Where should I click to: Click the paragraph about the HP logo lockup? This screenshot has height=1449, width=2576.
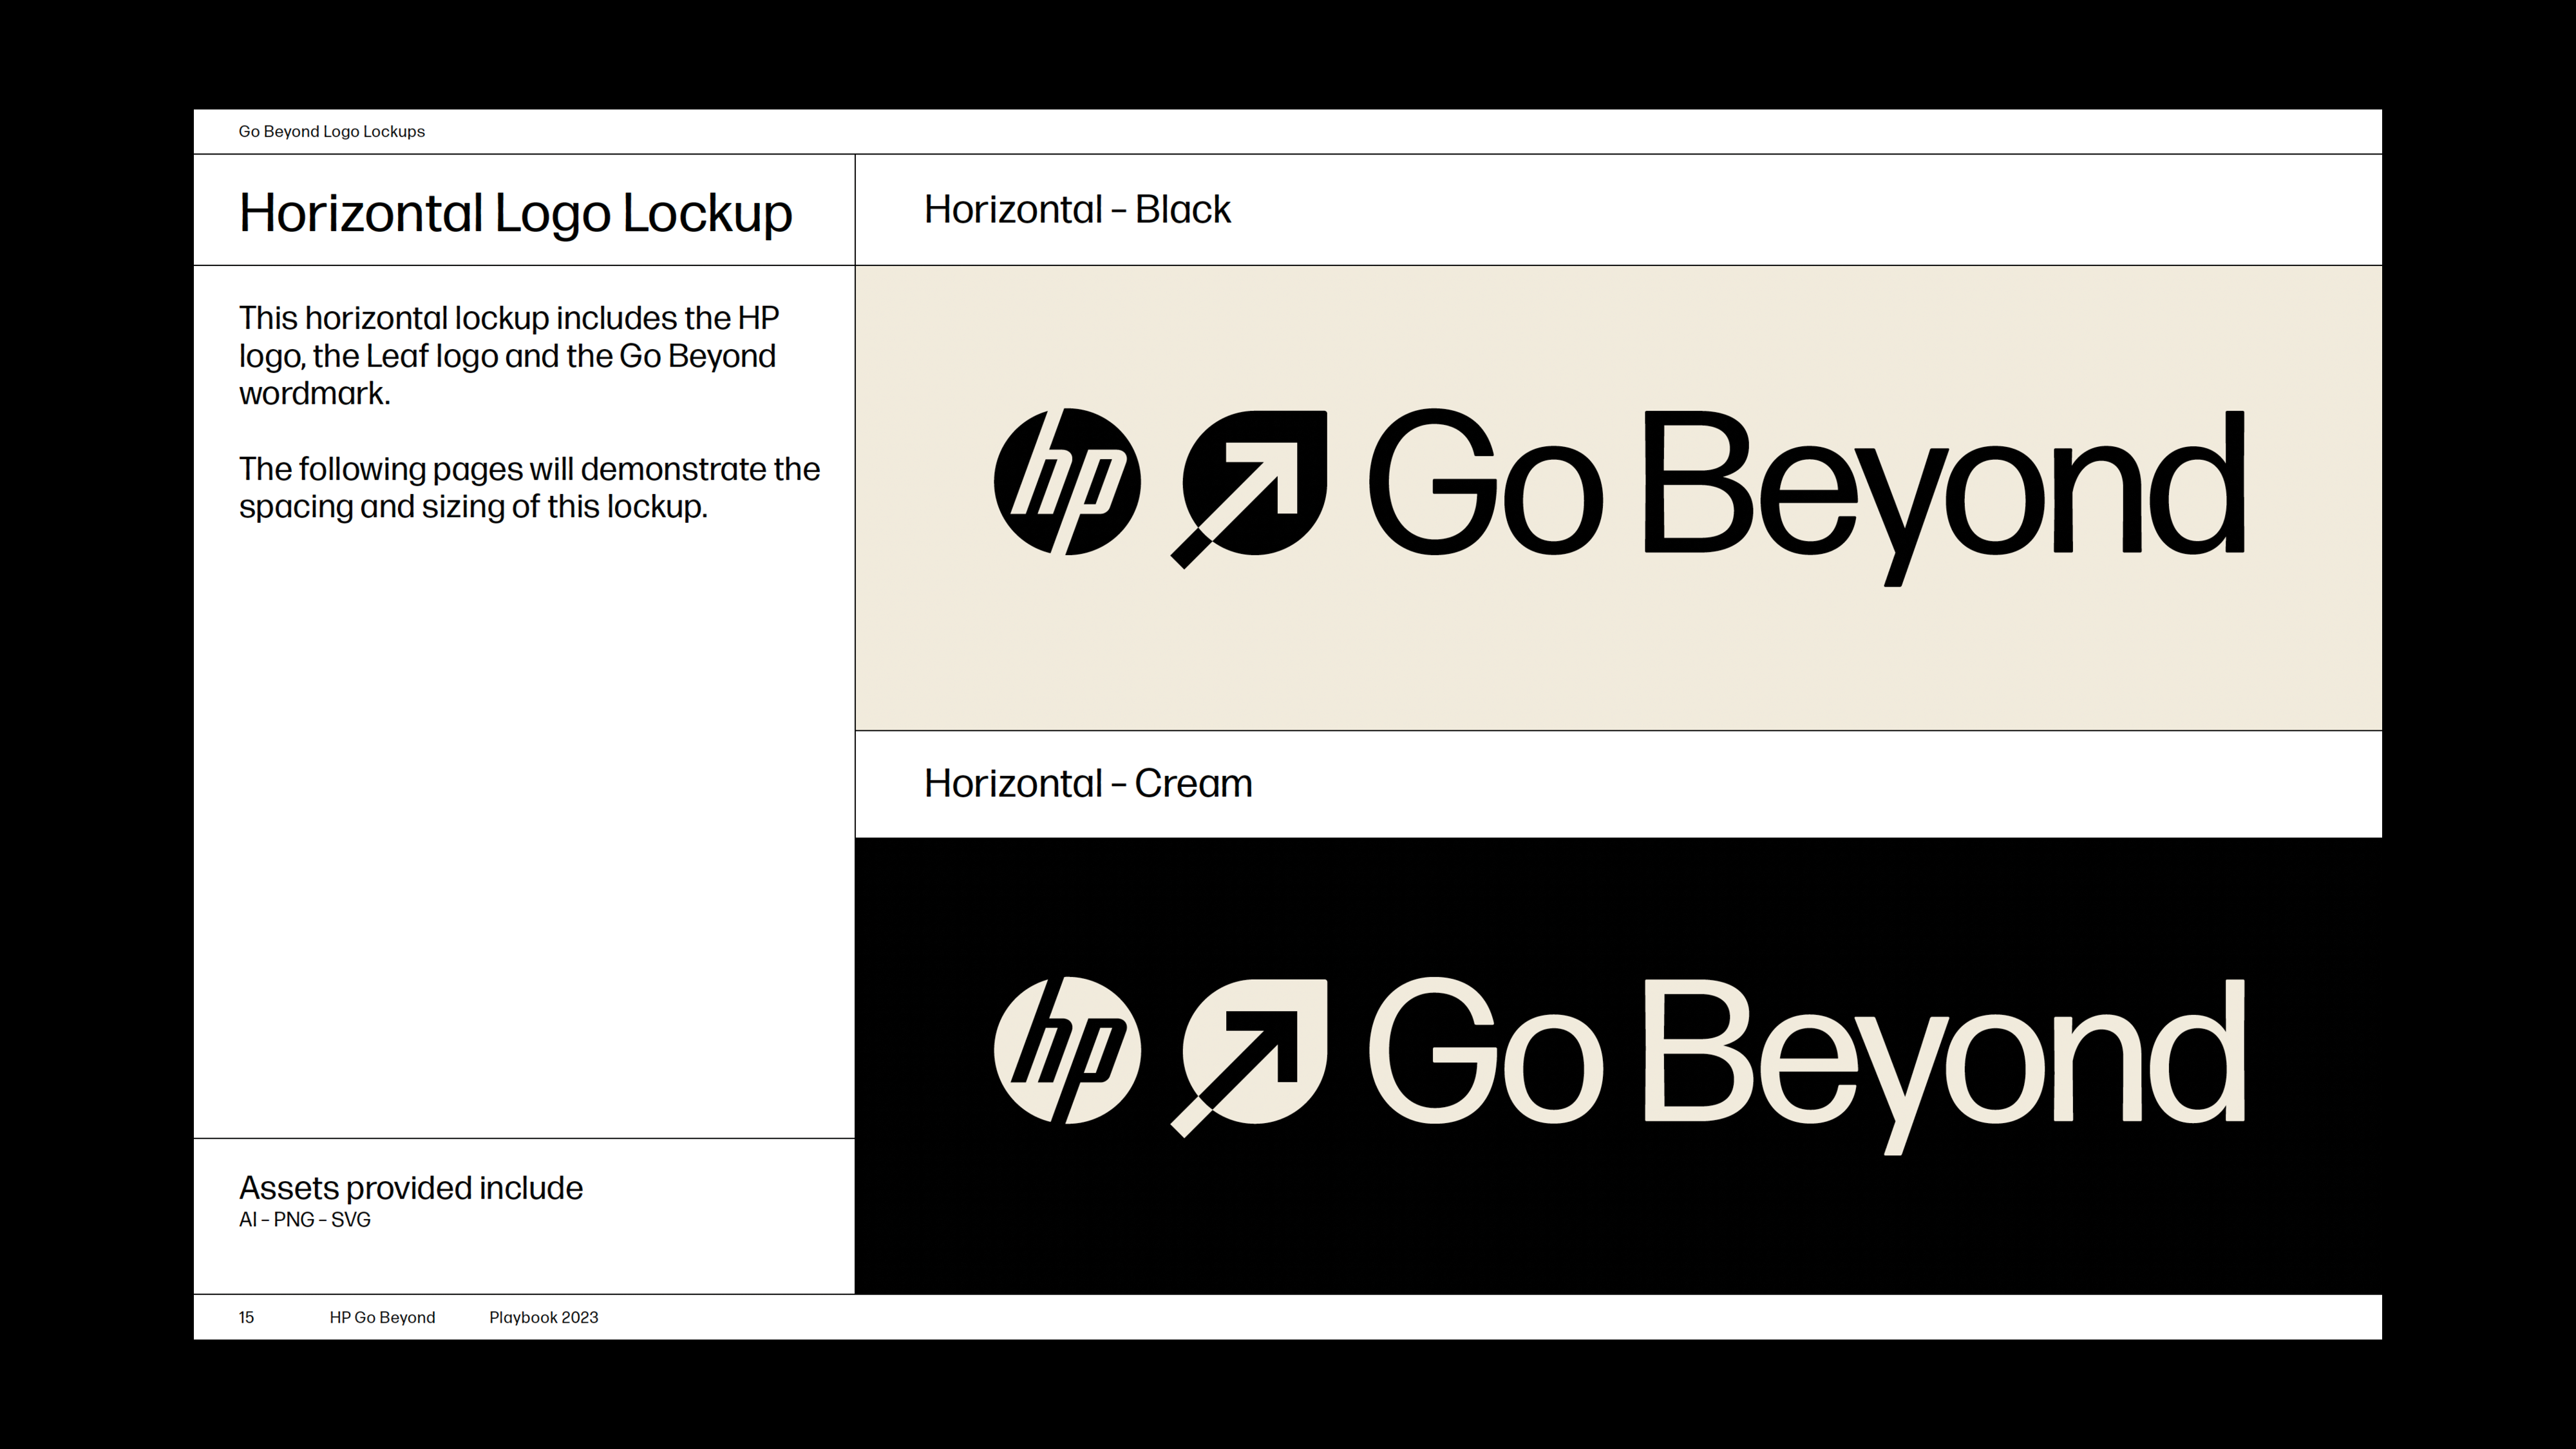pos(508,356)
